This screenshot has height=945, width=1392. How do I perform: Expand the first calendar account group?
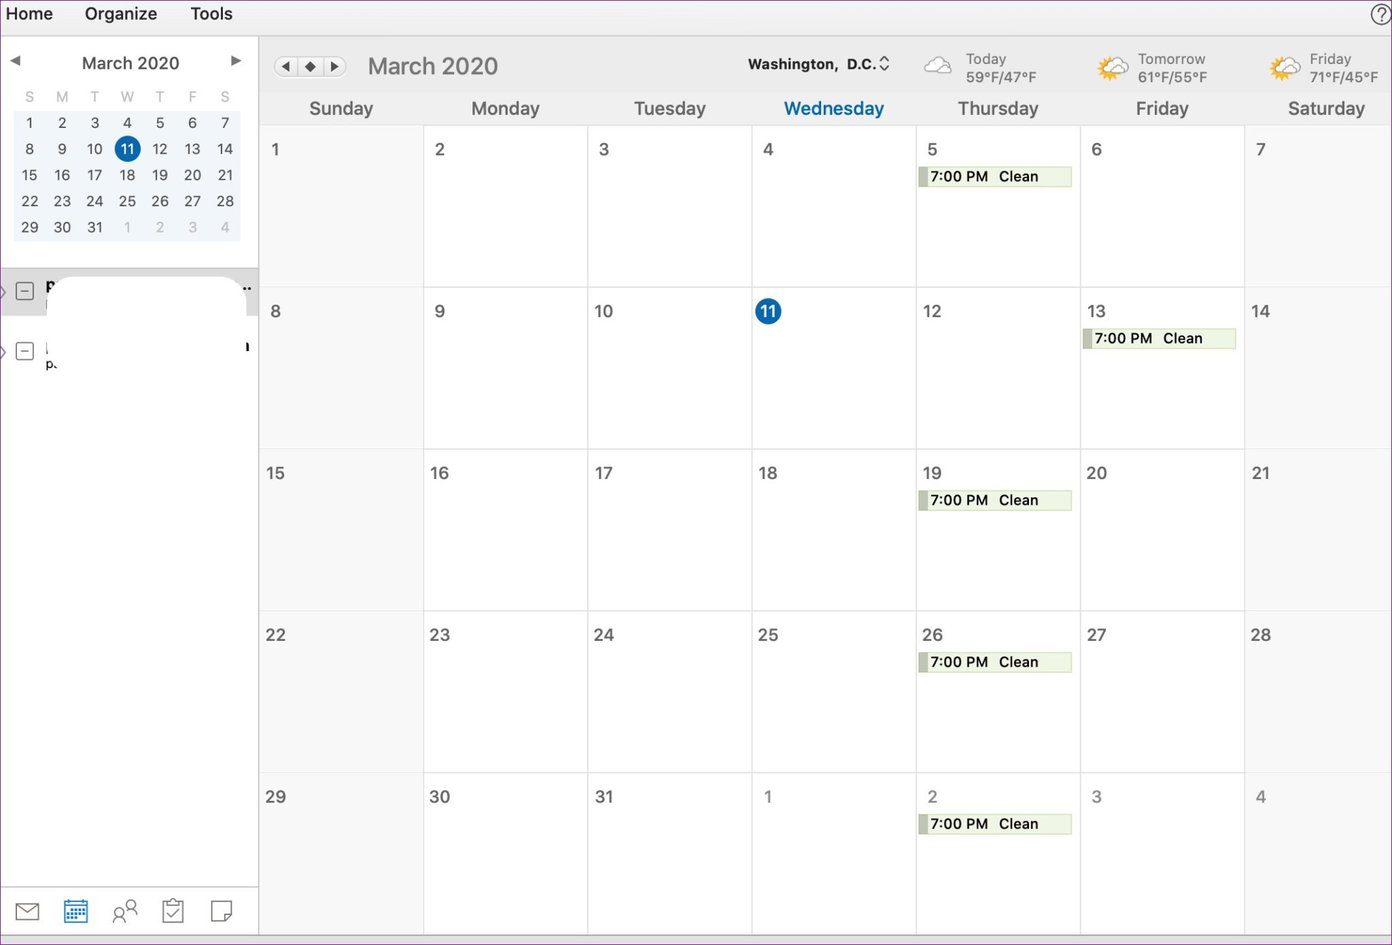point(3,292)
